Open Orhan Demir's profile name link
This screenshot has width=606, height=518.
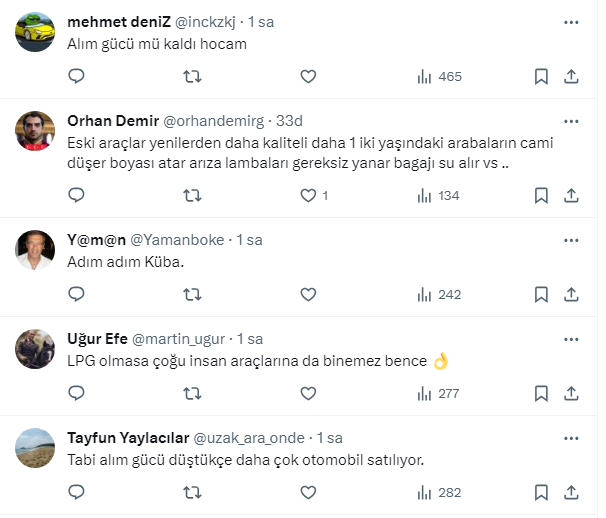coord(108,121)
